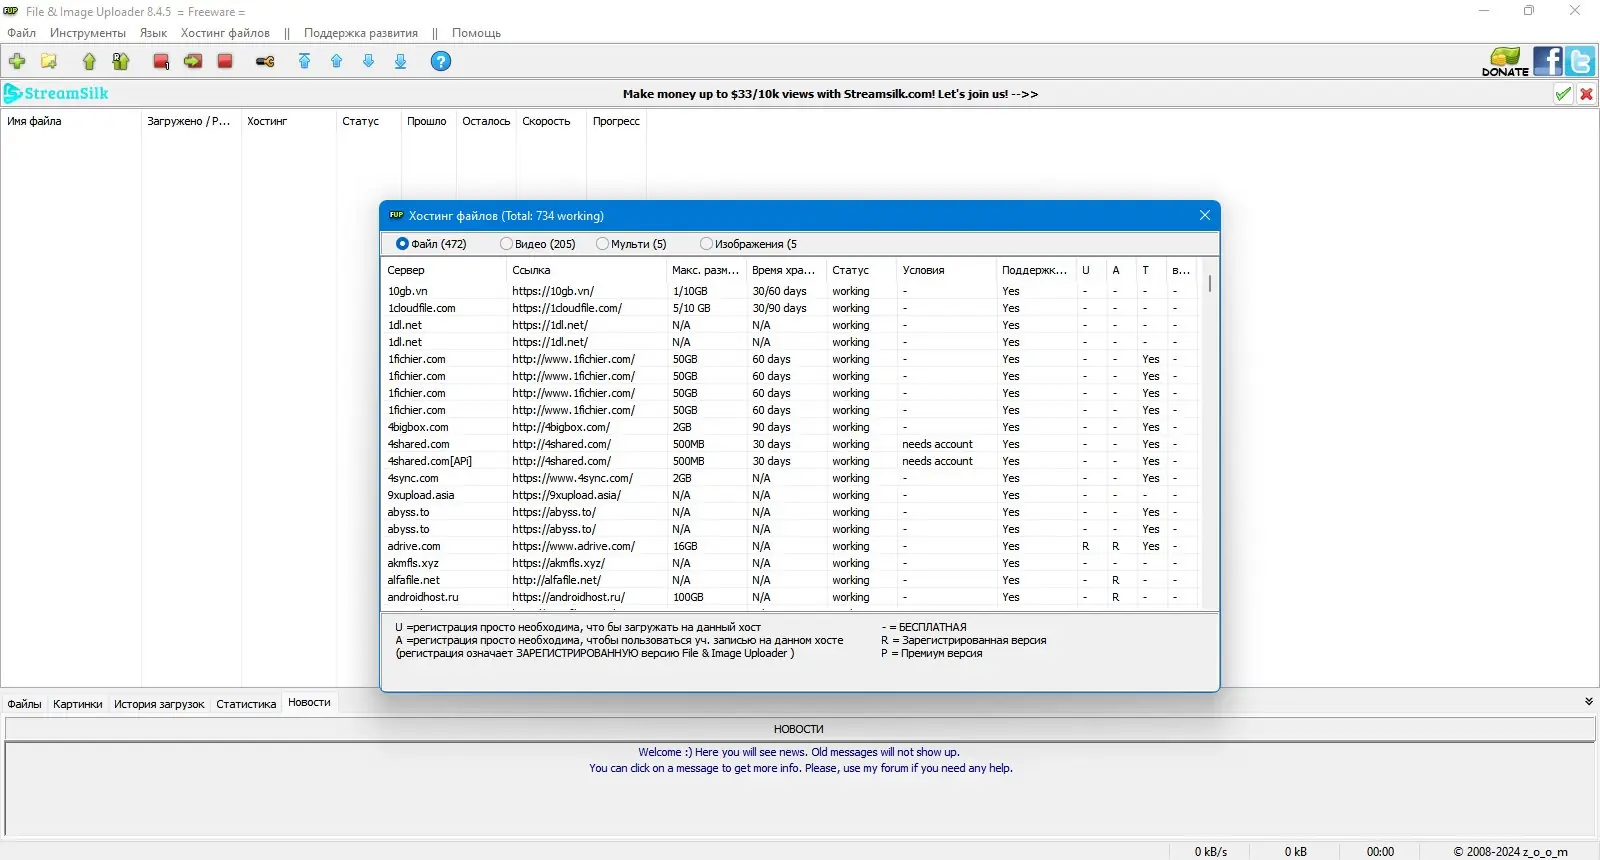Sort hosting list by Условия column
Screen dimensions: 1600x860
[946, 270]
